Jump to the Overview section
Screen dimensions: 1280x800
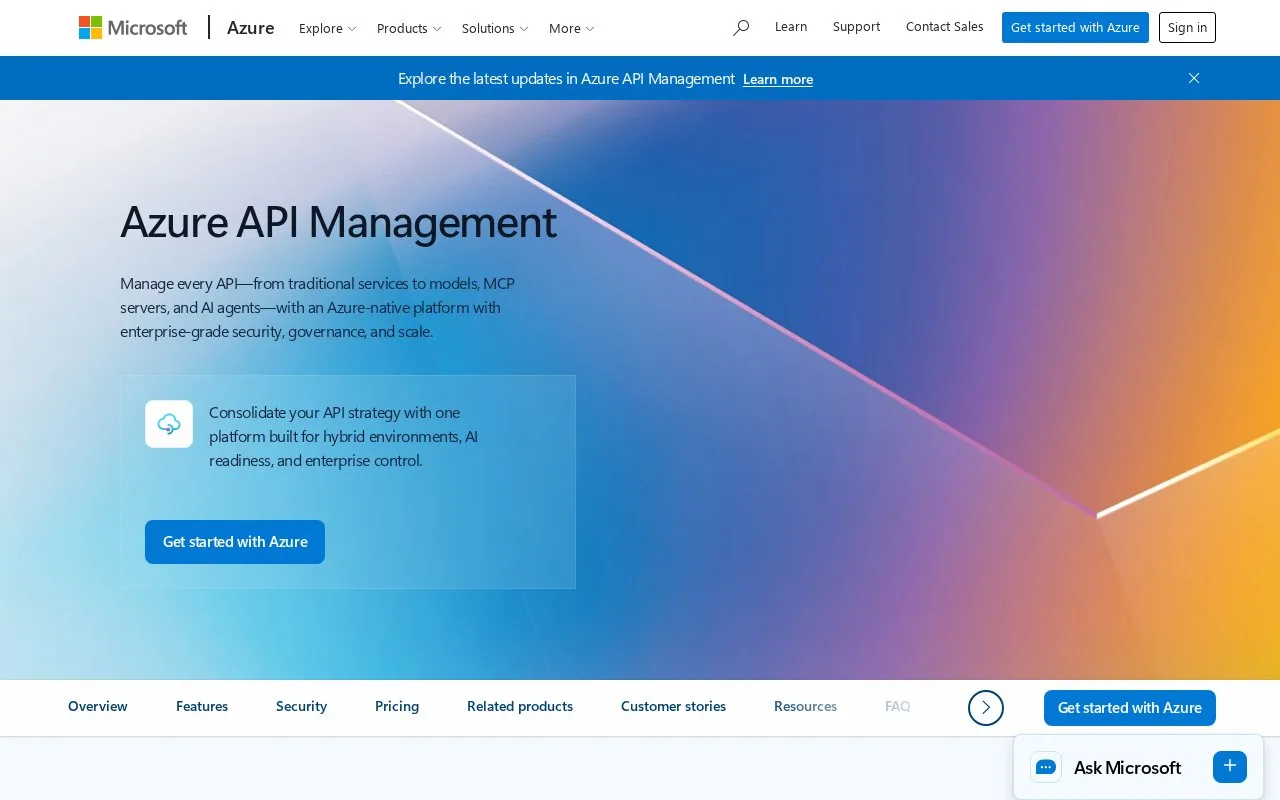tap(98, 706)
